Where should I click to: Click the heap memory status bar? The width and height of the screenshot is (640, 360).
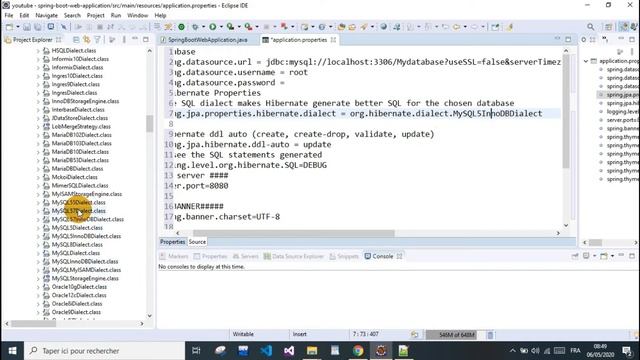click(456, 335)
